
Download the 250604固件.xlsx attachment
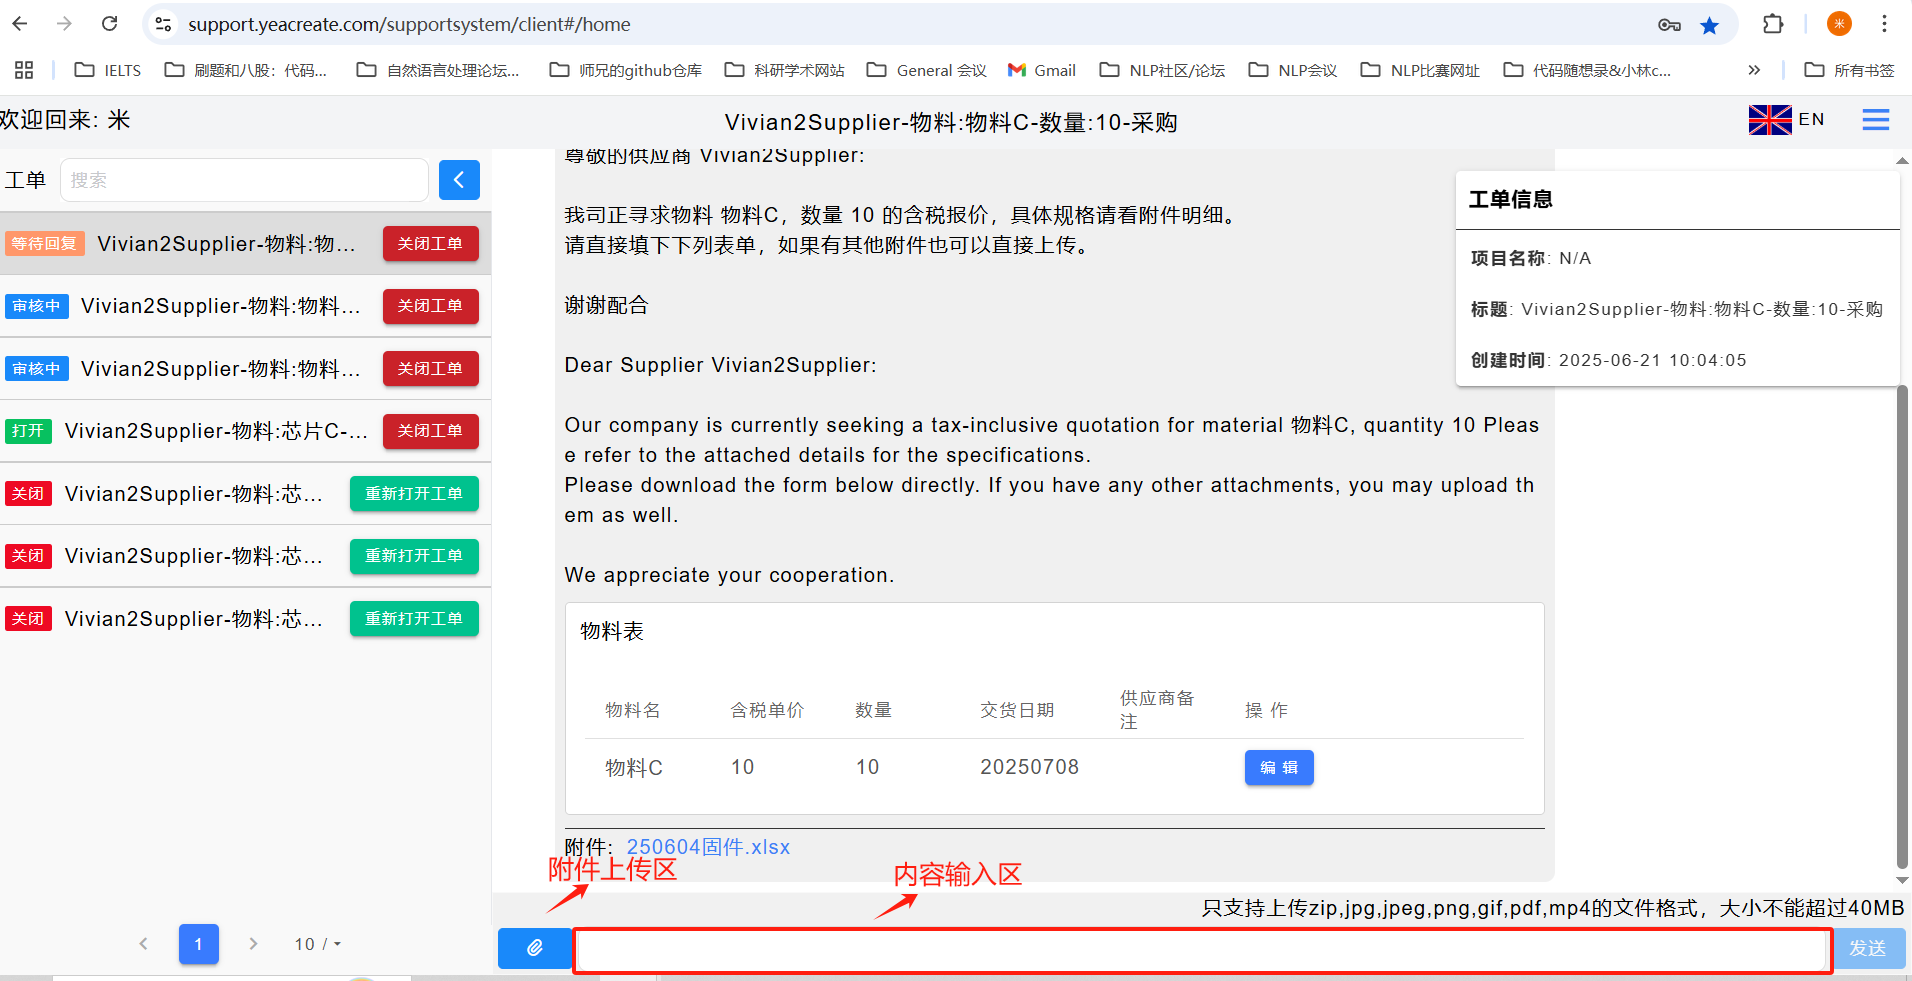point(708,847)
